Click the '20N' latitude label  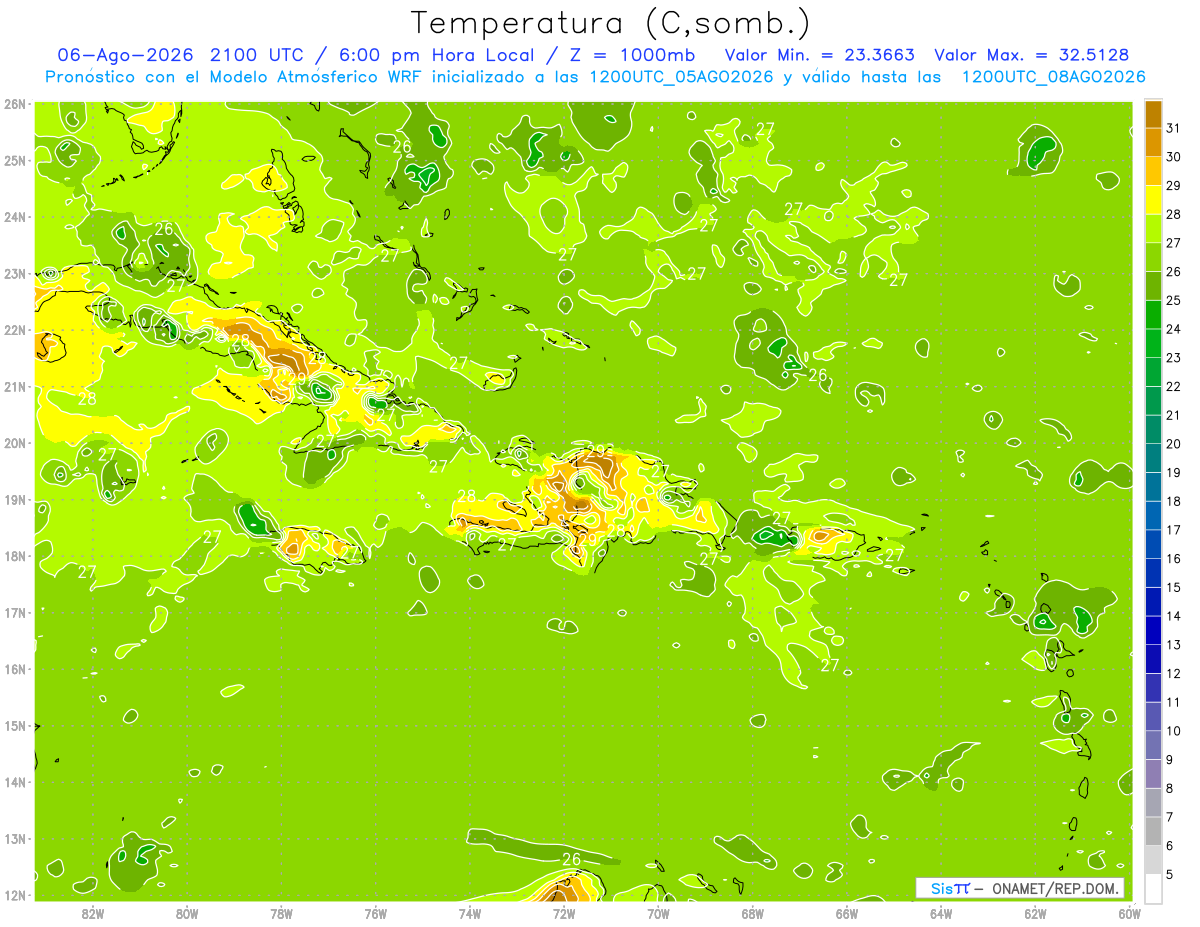point(15,443)
